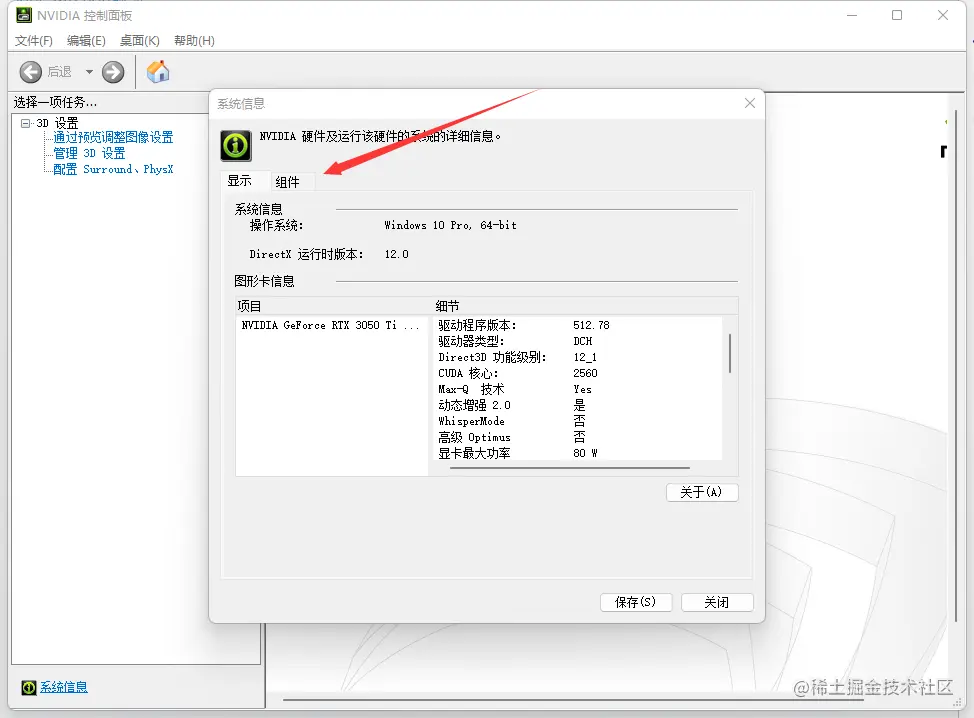
Task: Click the 显卡最大功率 80 W row
Action: point(579,453)
